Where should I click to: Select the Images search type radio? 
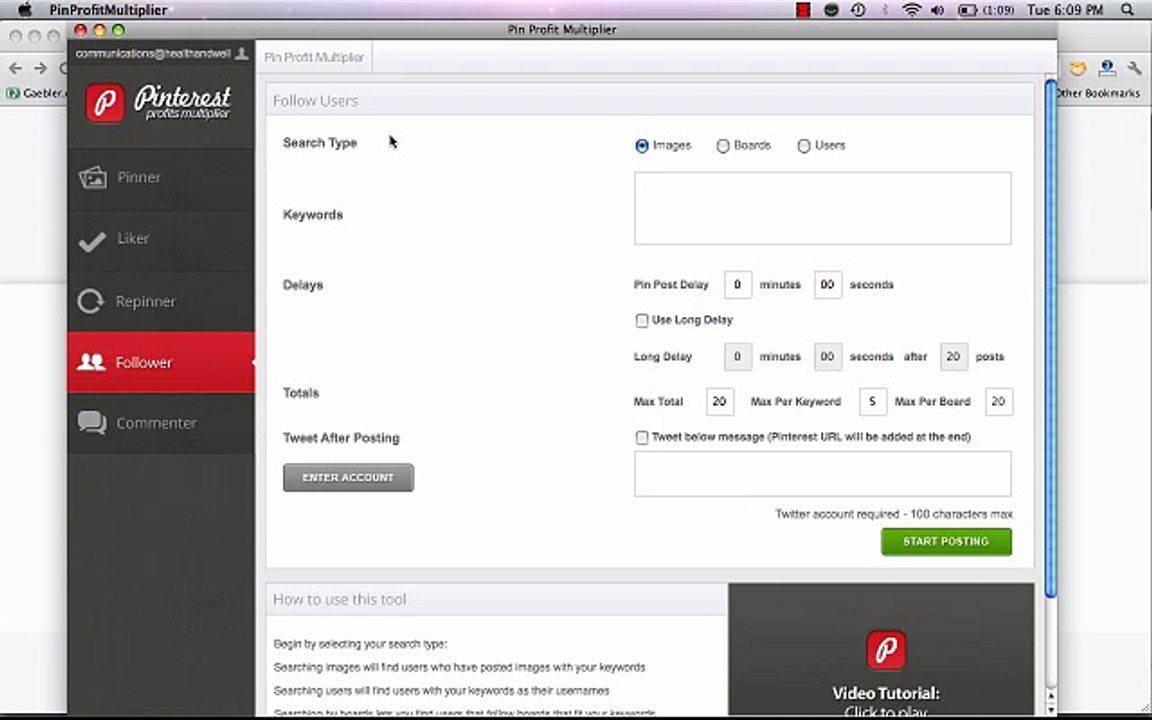click(642, 146)
